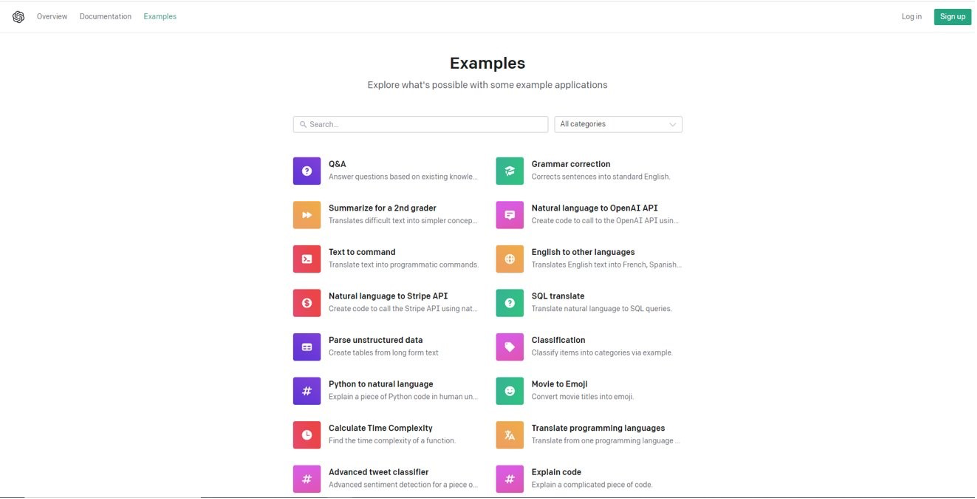Open the SQL translate example title

click(558, 296)
